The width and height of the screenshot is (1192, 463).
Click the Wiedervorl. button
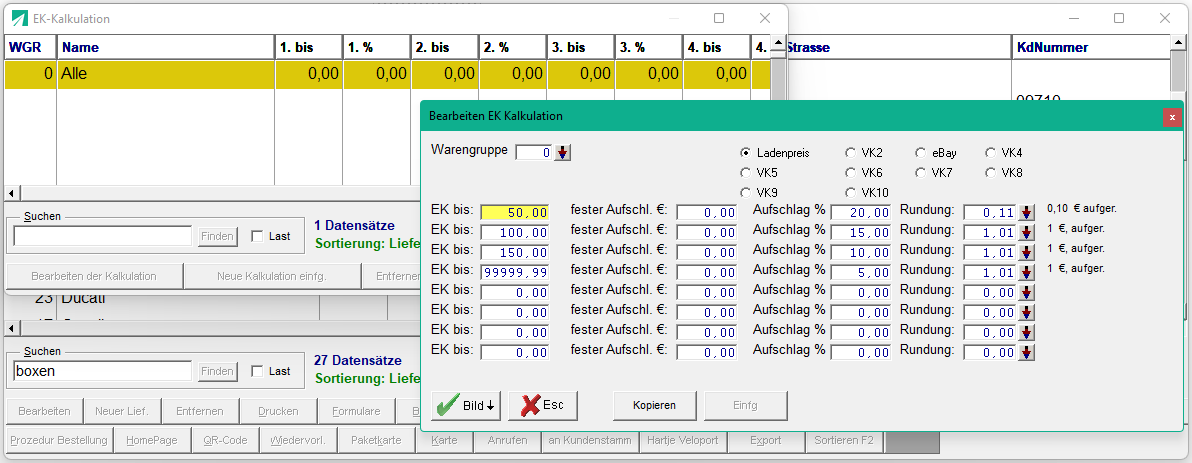tap(300, 440)
